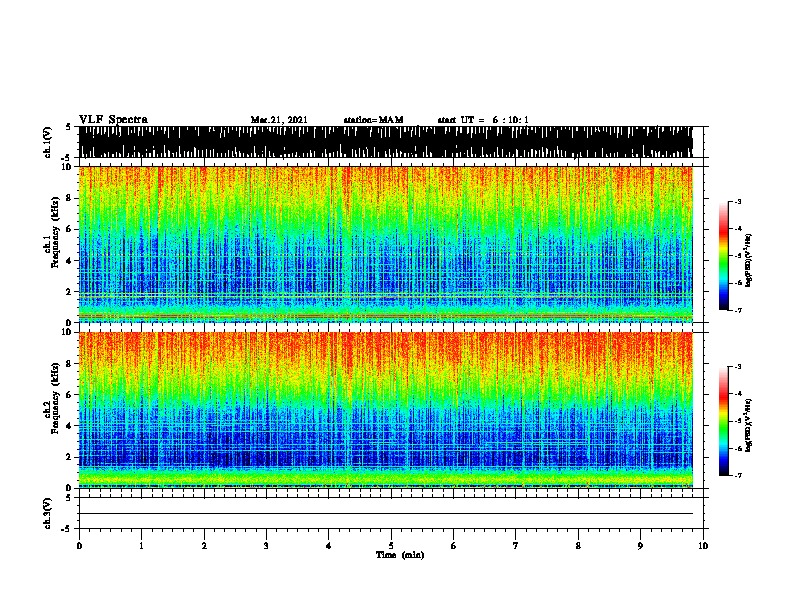Click the "4" kHz tick on ch.2 frequency axis

point(70,426)
